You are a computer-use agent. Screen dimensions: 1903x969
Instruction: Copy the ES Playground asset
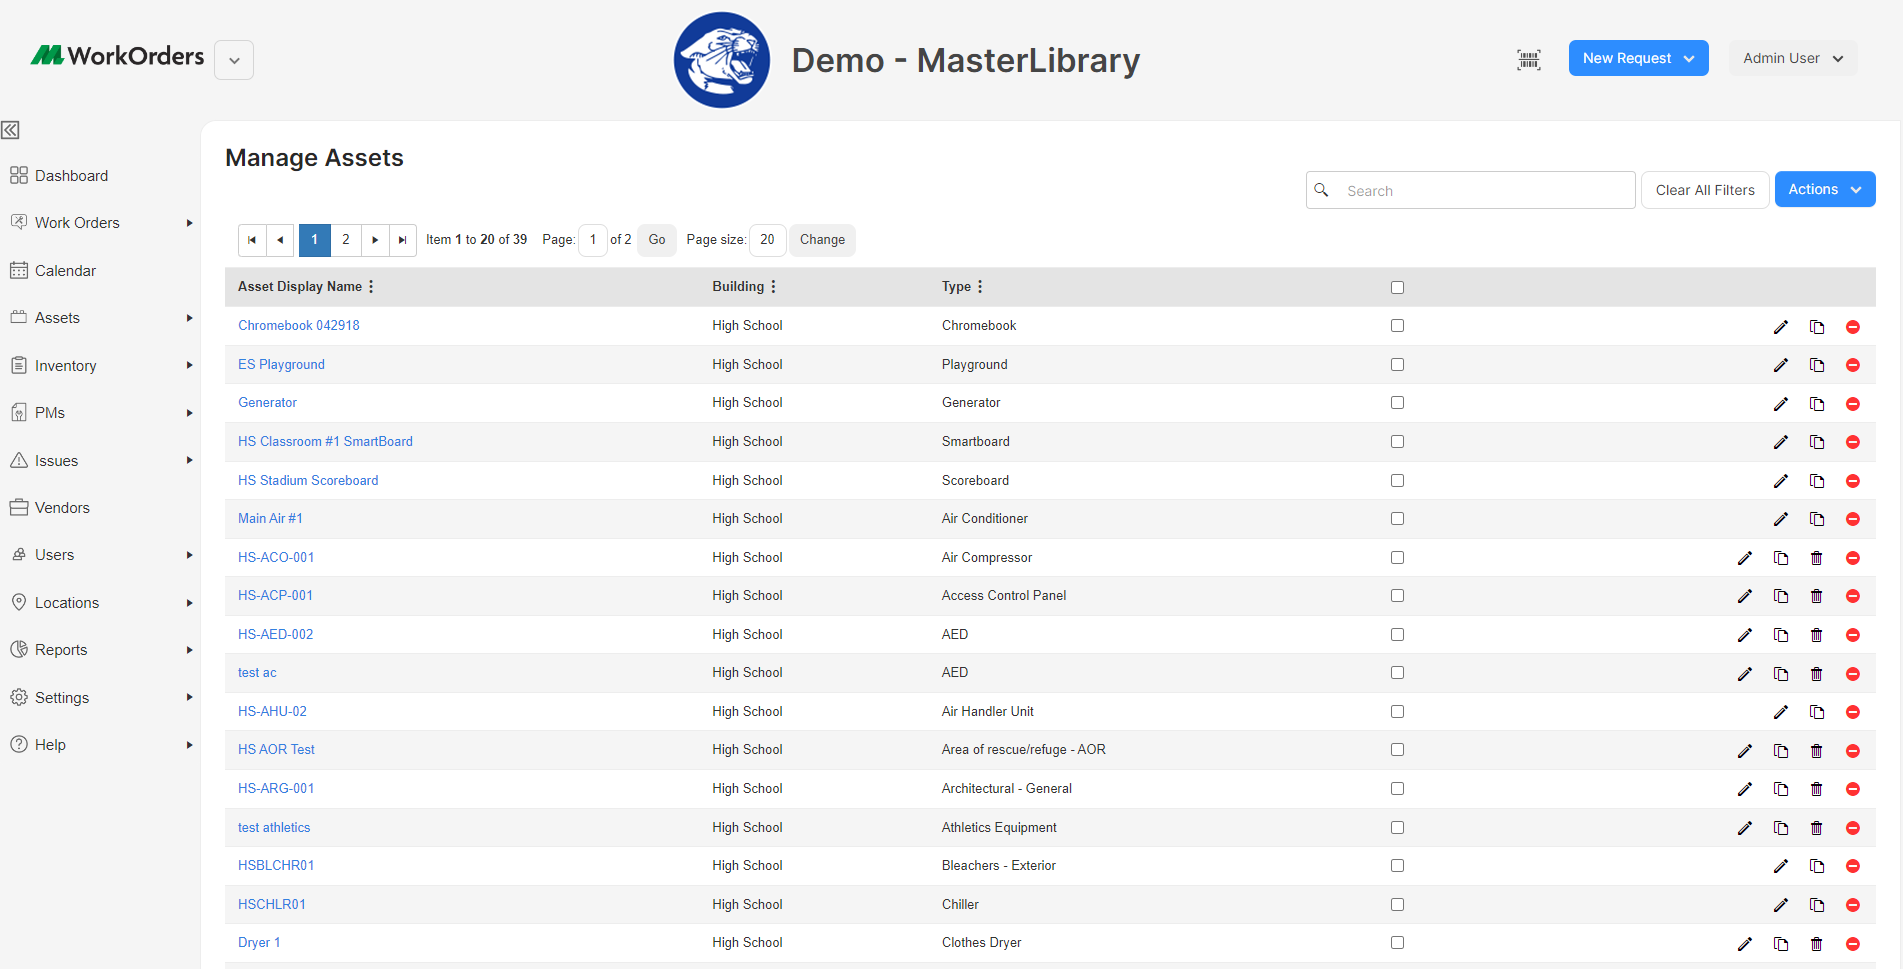(1816, 365)
